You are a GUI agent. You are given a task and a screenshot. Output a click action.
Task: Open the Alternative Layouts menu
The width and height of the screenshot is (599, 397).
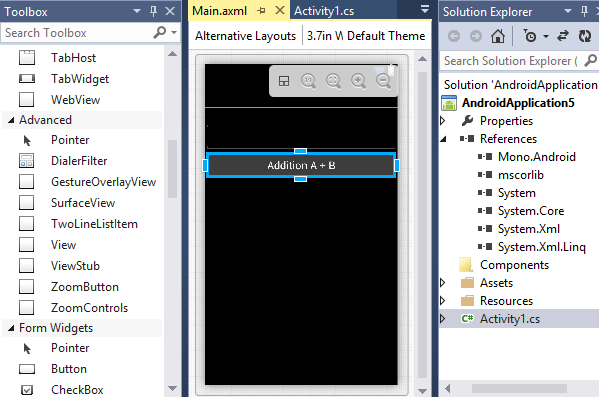245,36
